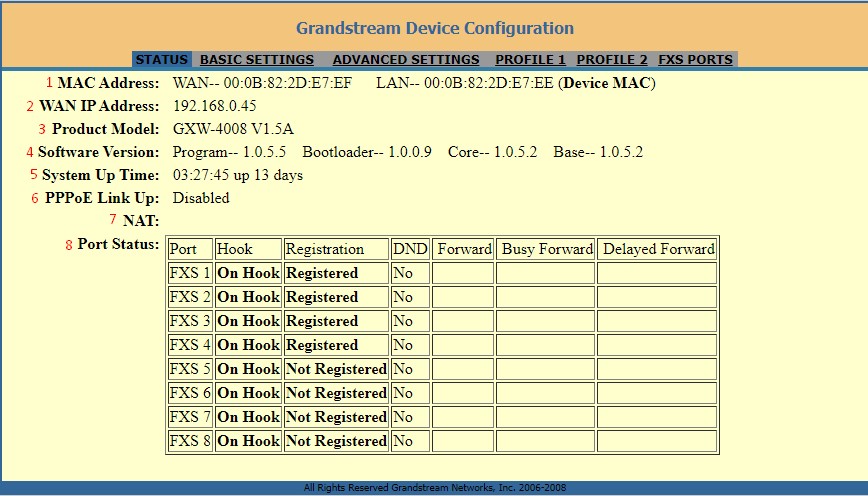Click the Registration column header
This screenshot has width=868, height=496.
[336, 249]
